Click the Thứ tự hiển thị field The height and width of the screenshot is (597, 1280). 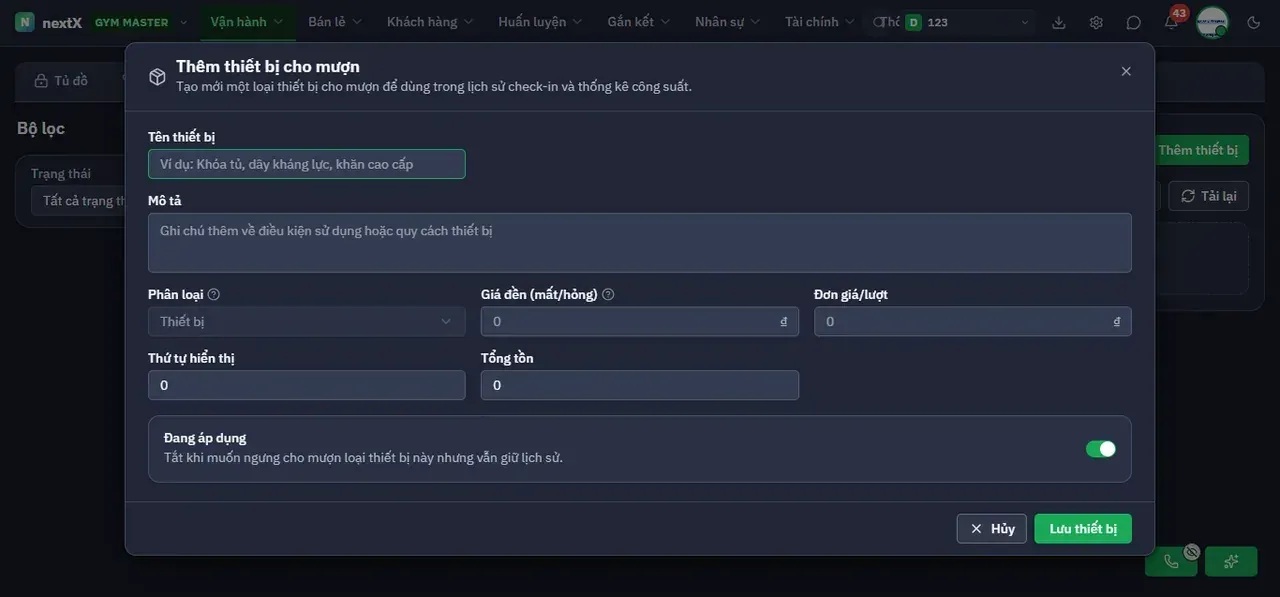click(306, 385)
